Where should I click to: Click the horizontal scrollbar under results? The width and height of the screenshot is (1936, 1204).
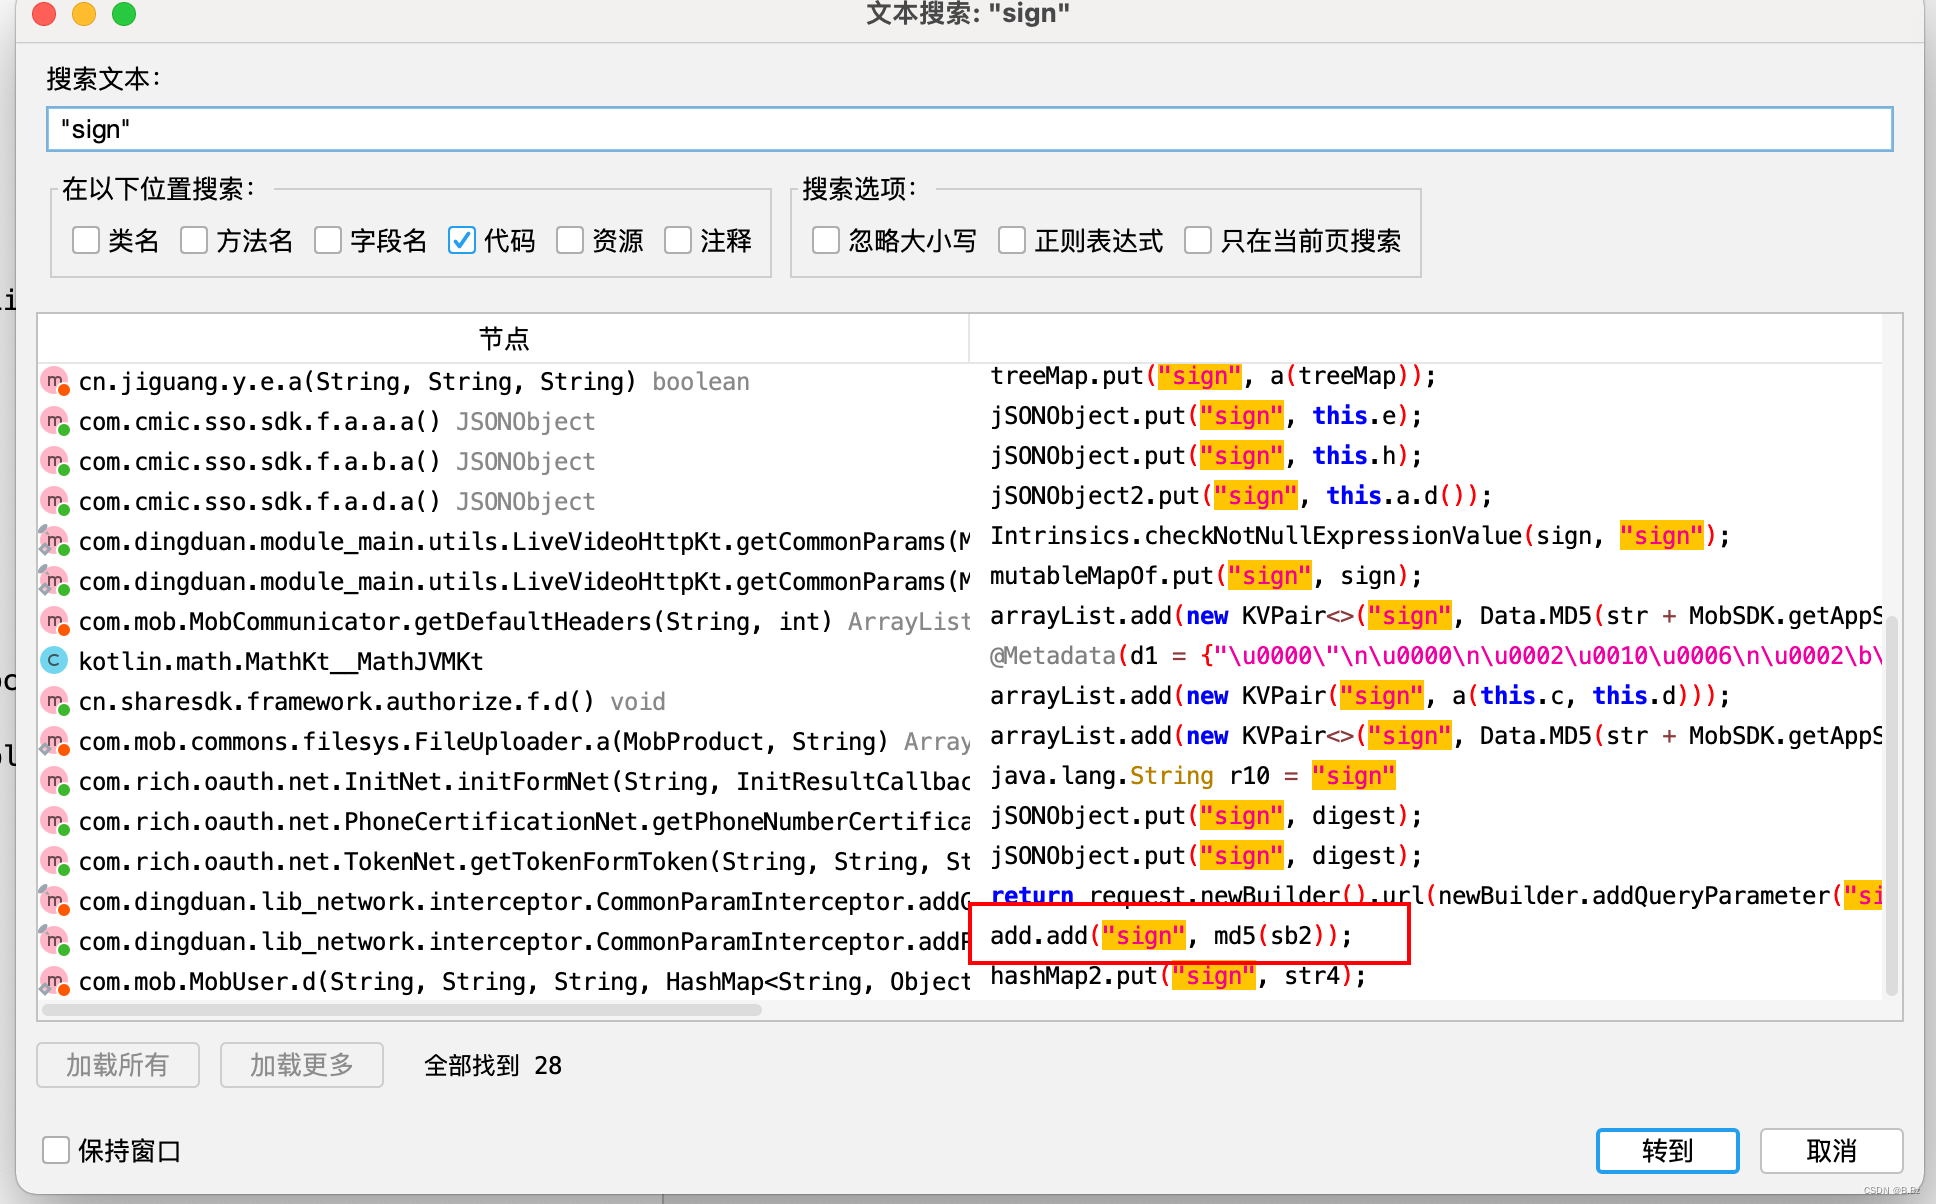(x=402, y=1010)
